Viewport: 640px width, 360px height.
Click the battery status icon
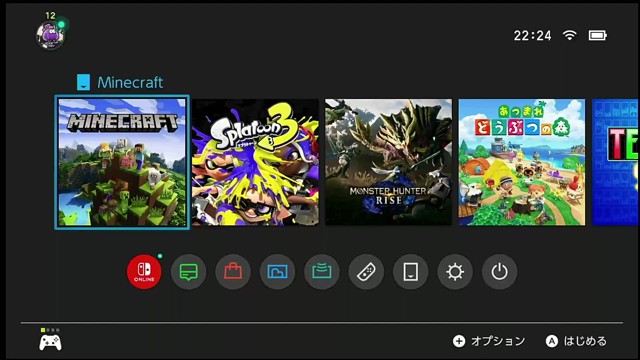coord(598,36)
